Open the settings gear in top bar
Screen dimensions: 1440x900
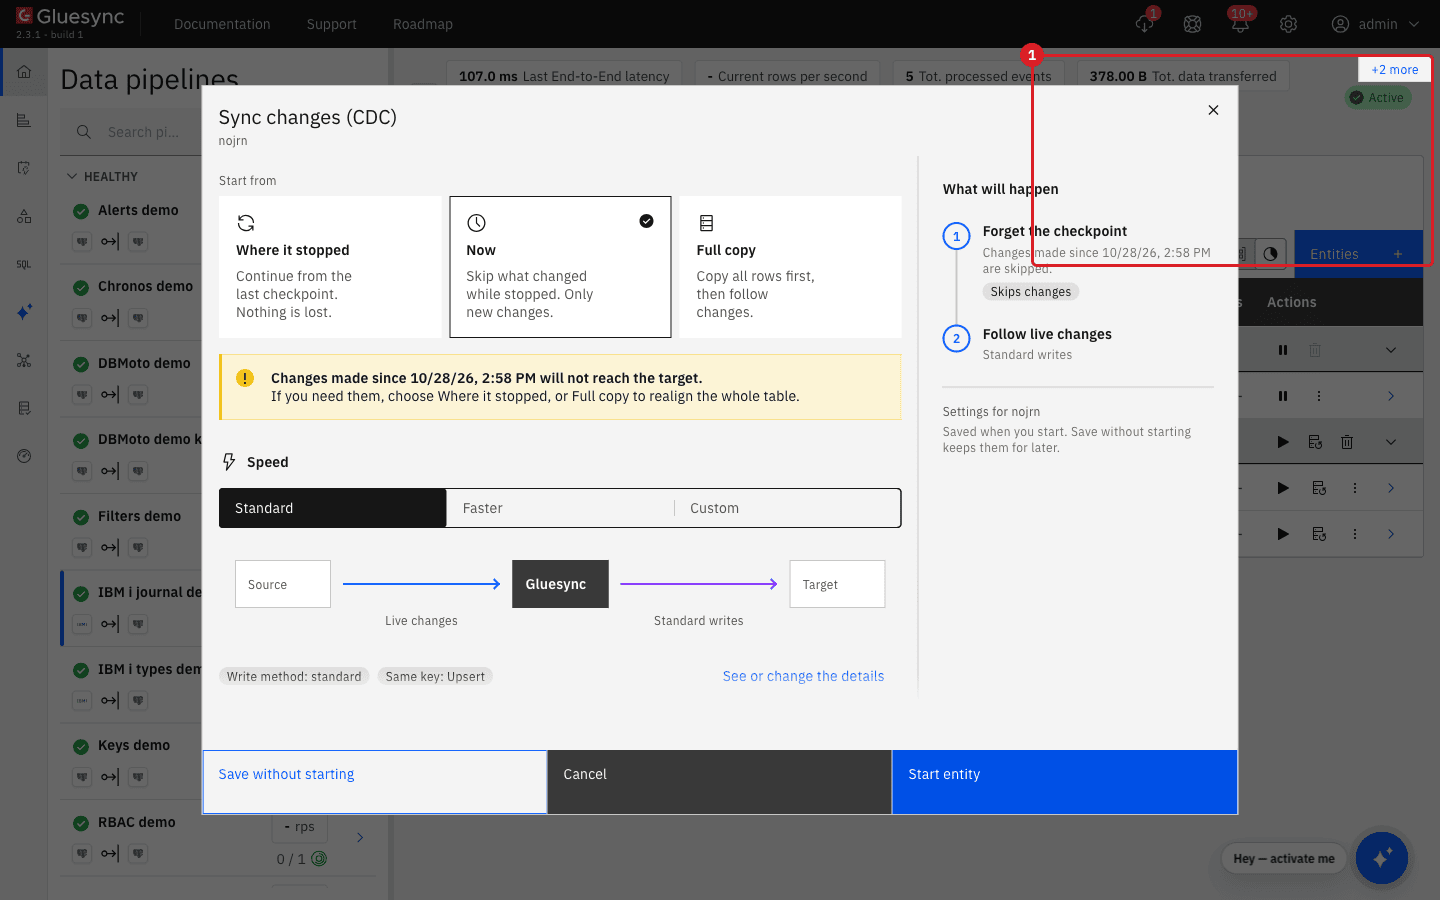(1289, 24)
